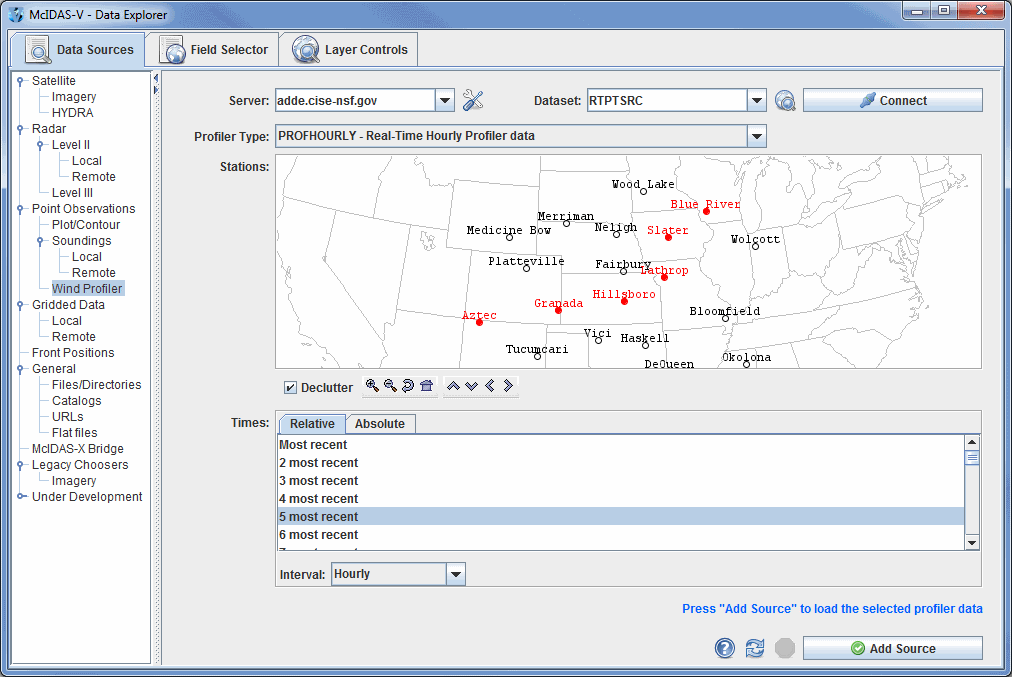Select Plot/Contour under Point Observations
This screenshot has width=1012, height=677.
tap(86, 225)
